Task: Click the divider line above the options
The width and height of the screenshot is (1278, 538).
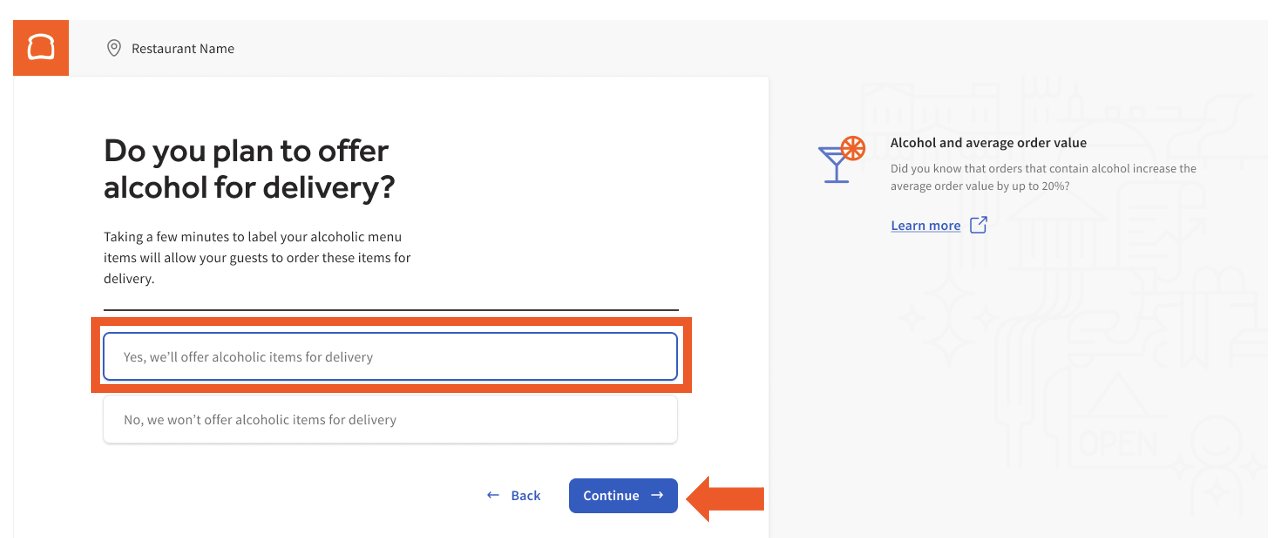Action: pos(390,310)
